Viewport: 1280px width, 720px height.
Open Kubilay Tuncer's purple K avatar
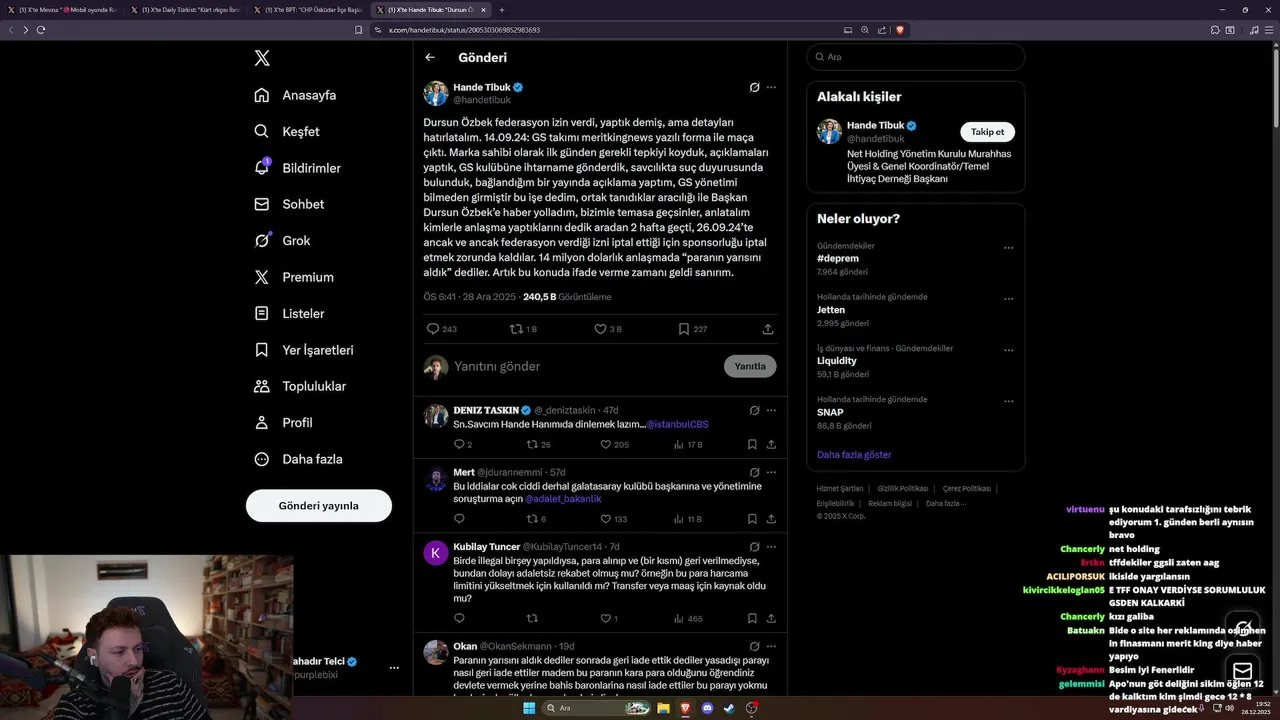436,553
